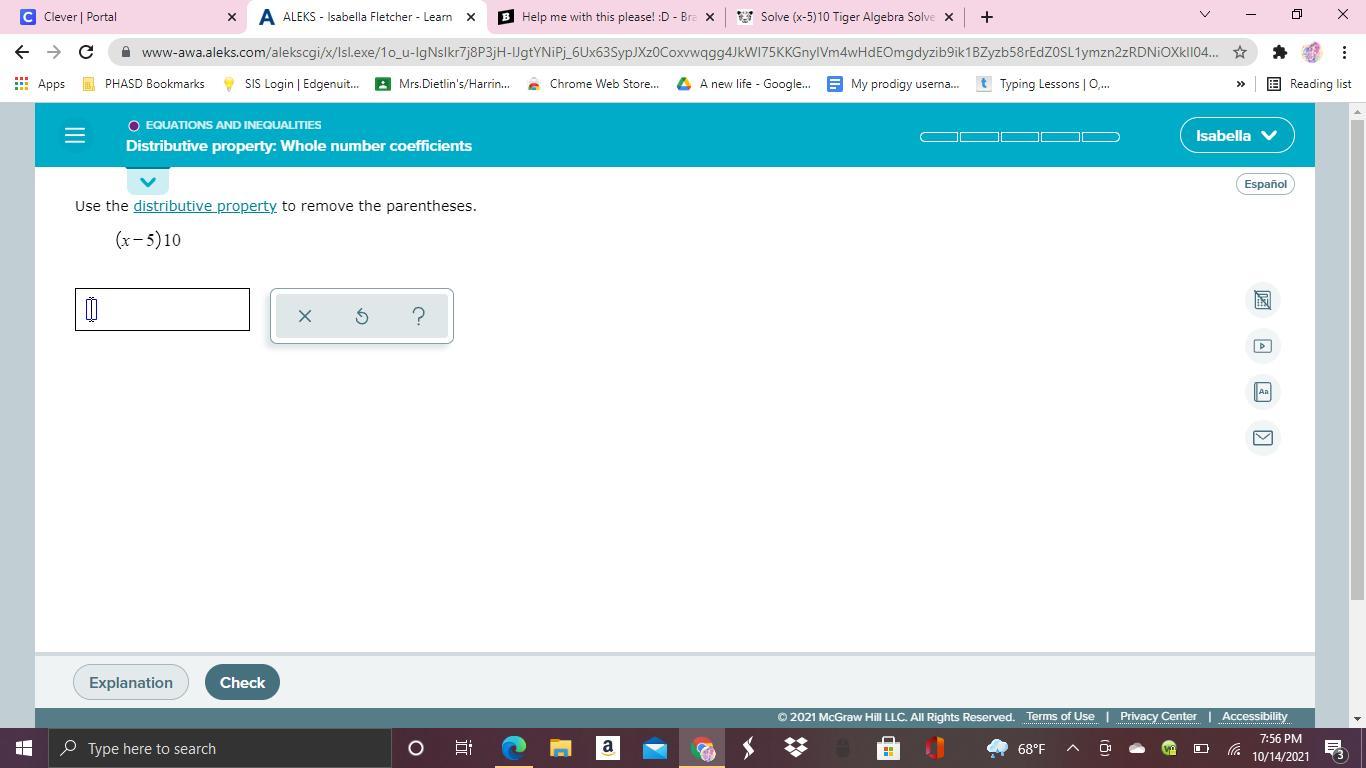Open the weather 68°F taskbar widget
1366x768 pixels.
1016,748
